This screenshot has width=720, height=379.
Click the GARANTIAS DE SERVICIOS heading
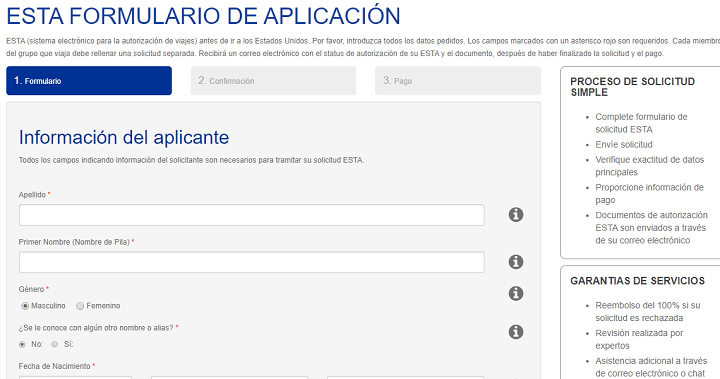point(637,281)
